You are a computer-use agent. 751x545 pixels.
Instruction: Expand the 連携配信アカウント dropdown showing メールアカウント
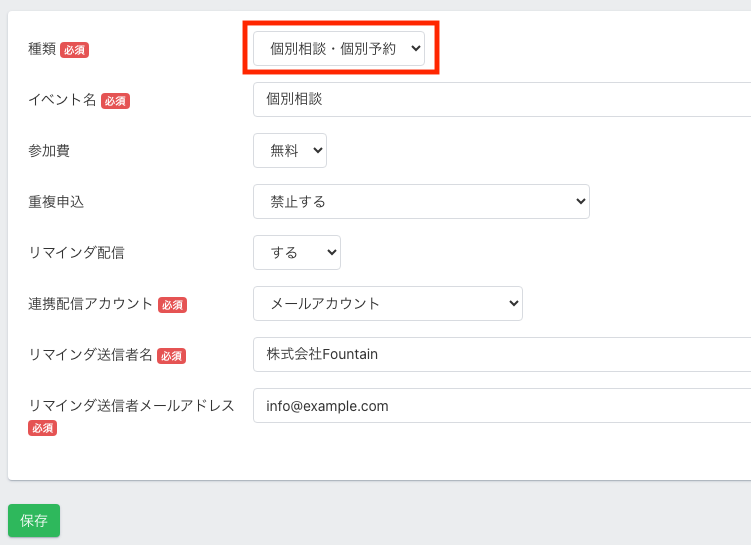(x=387, y=303)
